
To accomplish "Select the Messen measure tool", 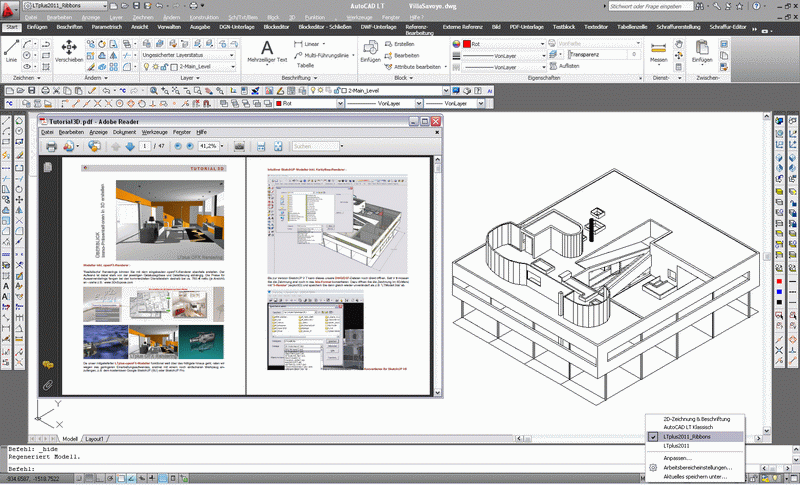I will pos(659,51).
